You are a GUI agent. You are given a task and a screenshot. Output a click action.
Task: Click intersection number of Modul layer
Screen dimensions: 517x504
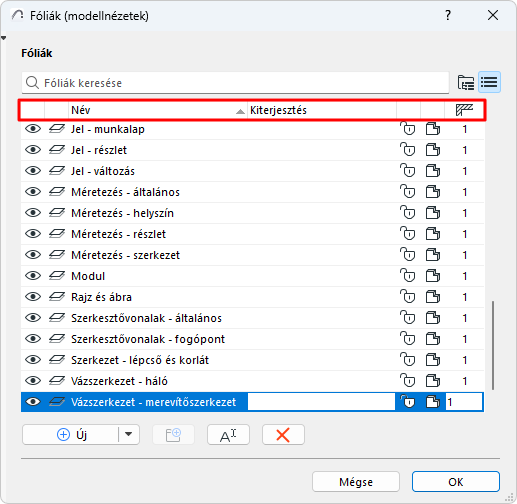click(465, 276)
